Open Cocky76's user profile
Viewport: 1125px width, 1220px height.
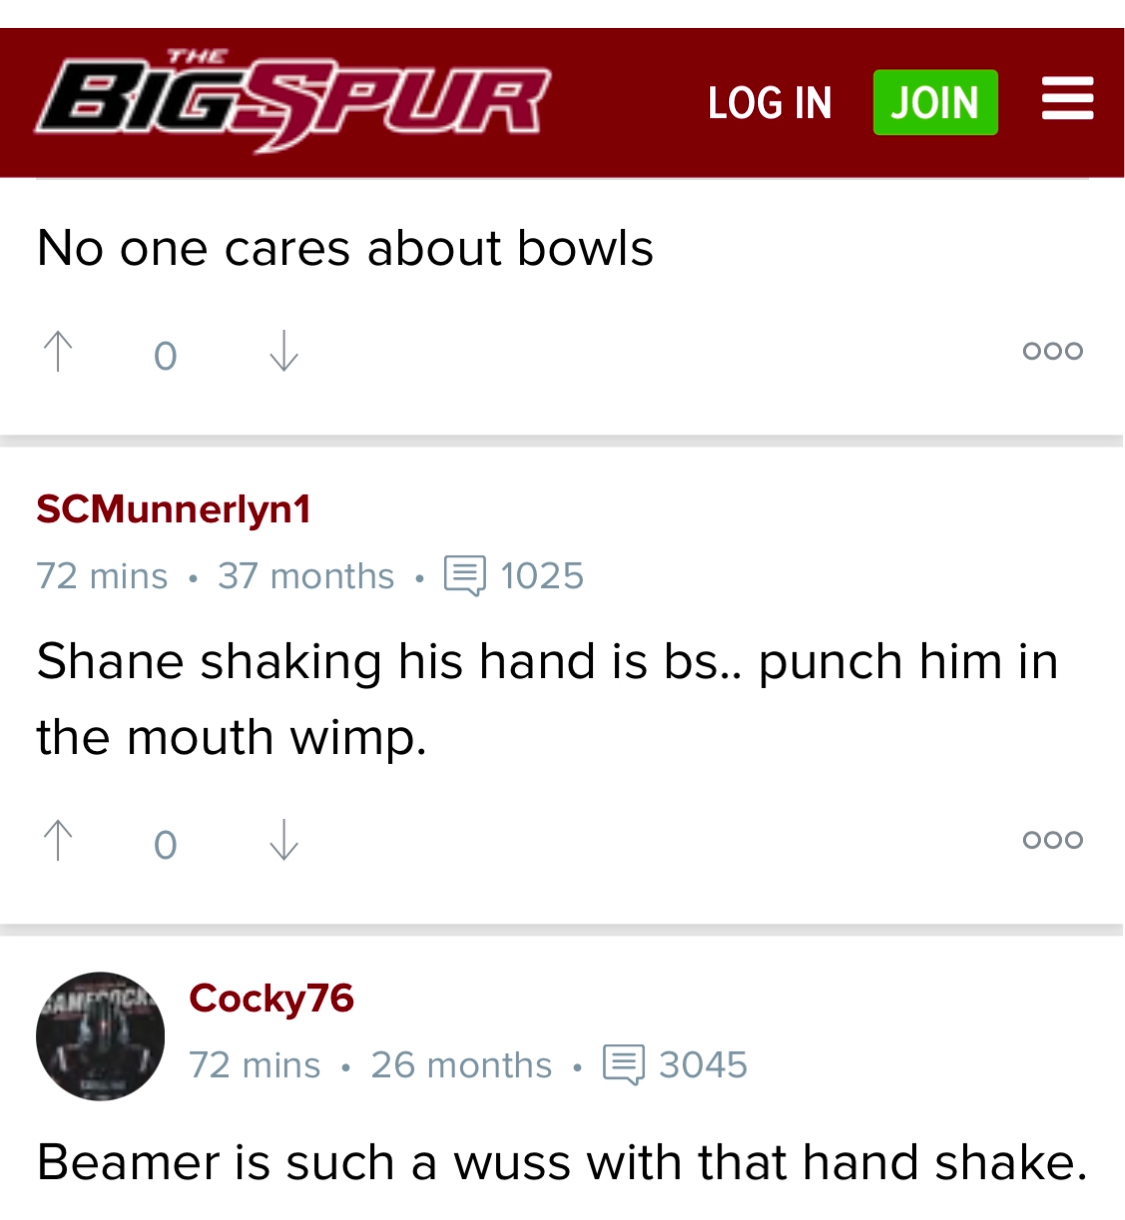tap(271, 998)
